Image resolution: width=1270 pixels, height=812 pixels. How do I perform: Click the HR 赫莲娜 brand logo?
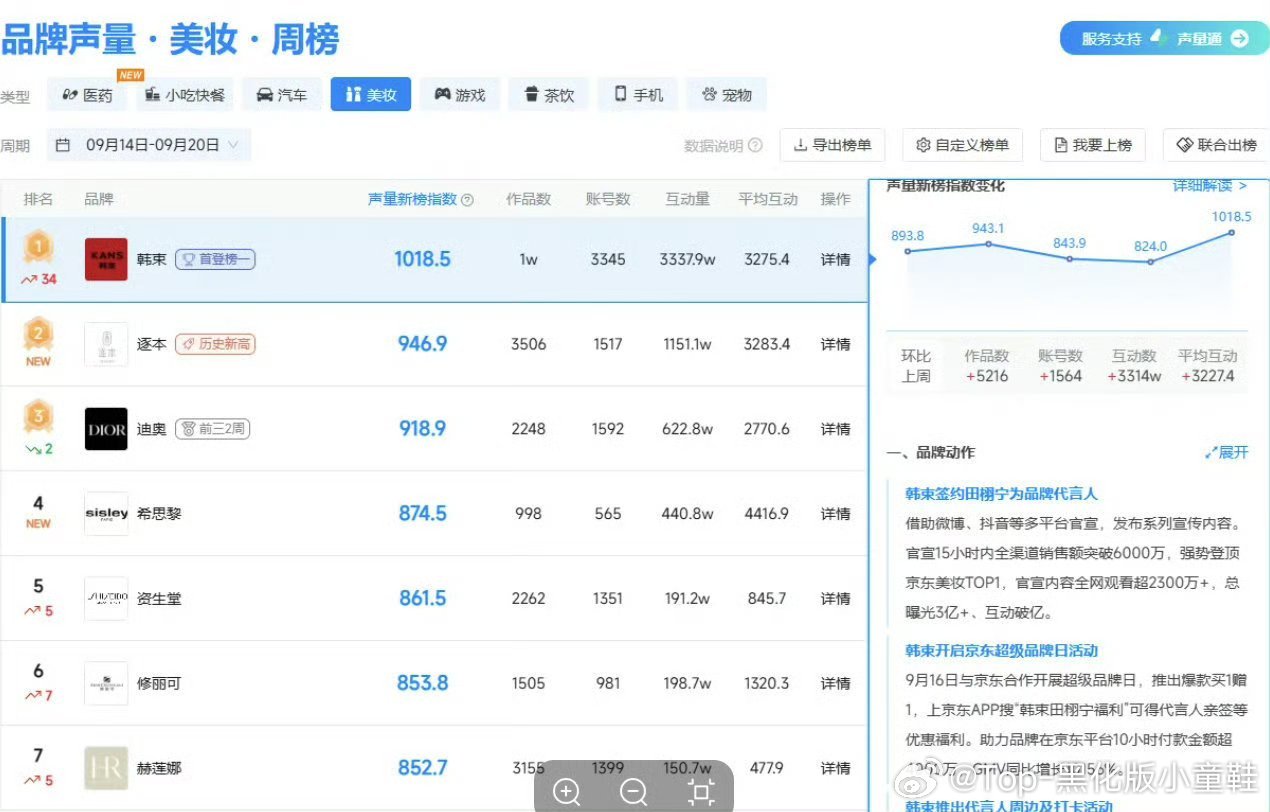106,769
